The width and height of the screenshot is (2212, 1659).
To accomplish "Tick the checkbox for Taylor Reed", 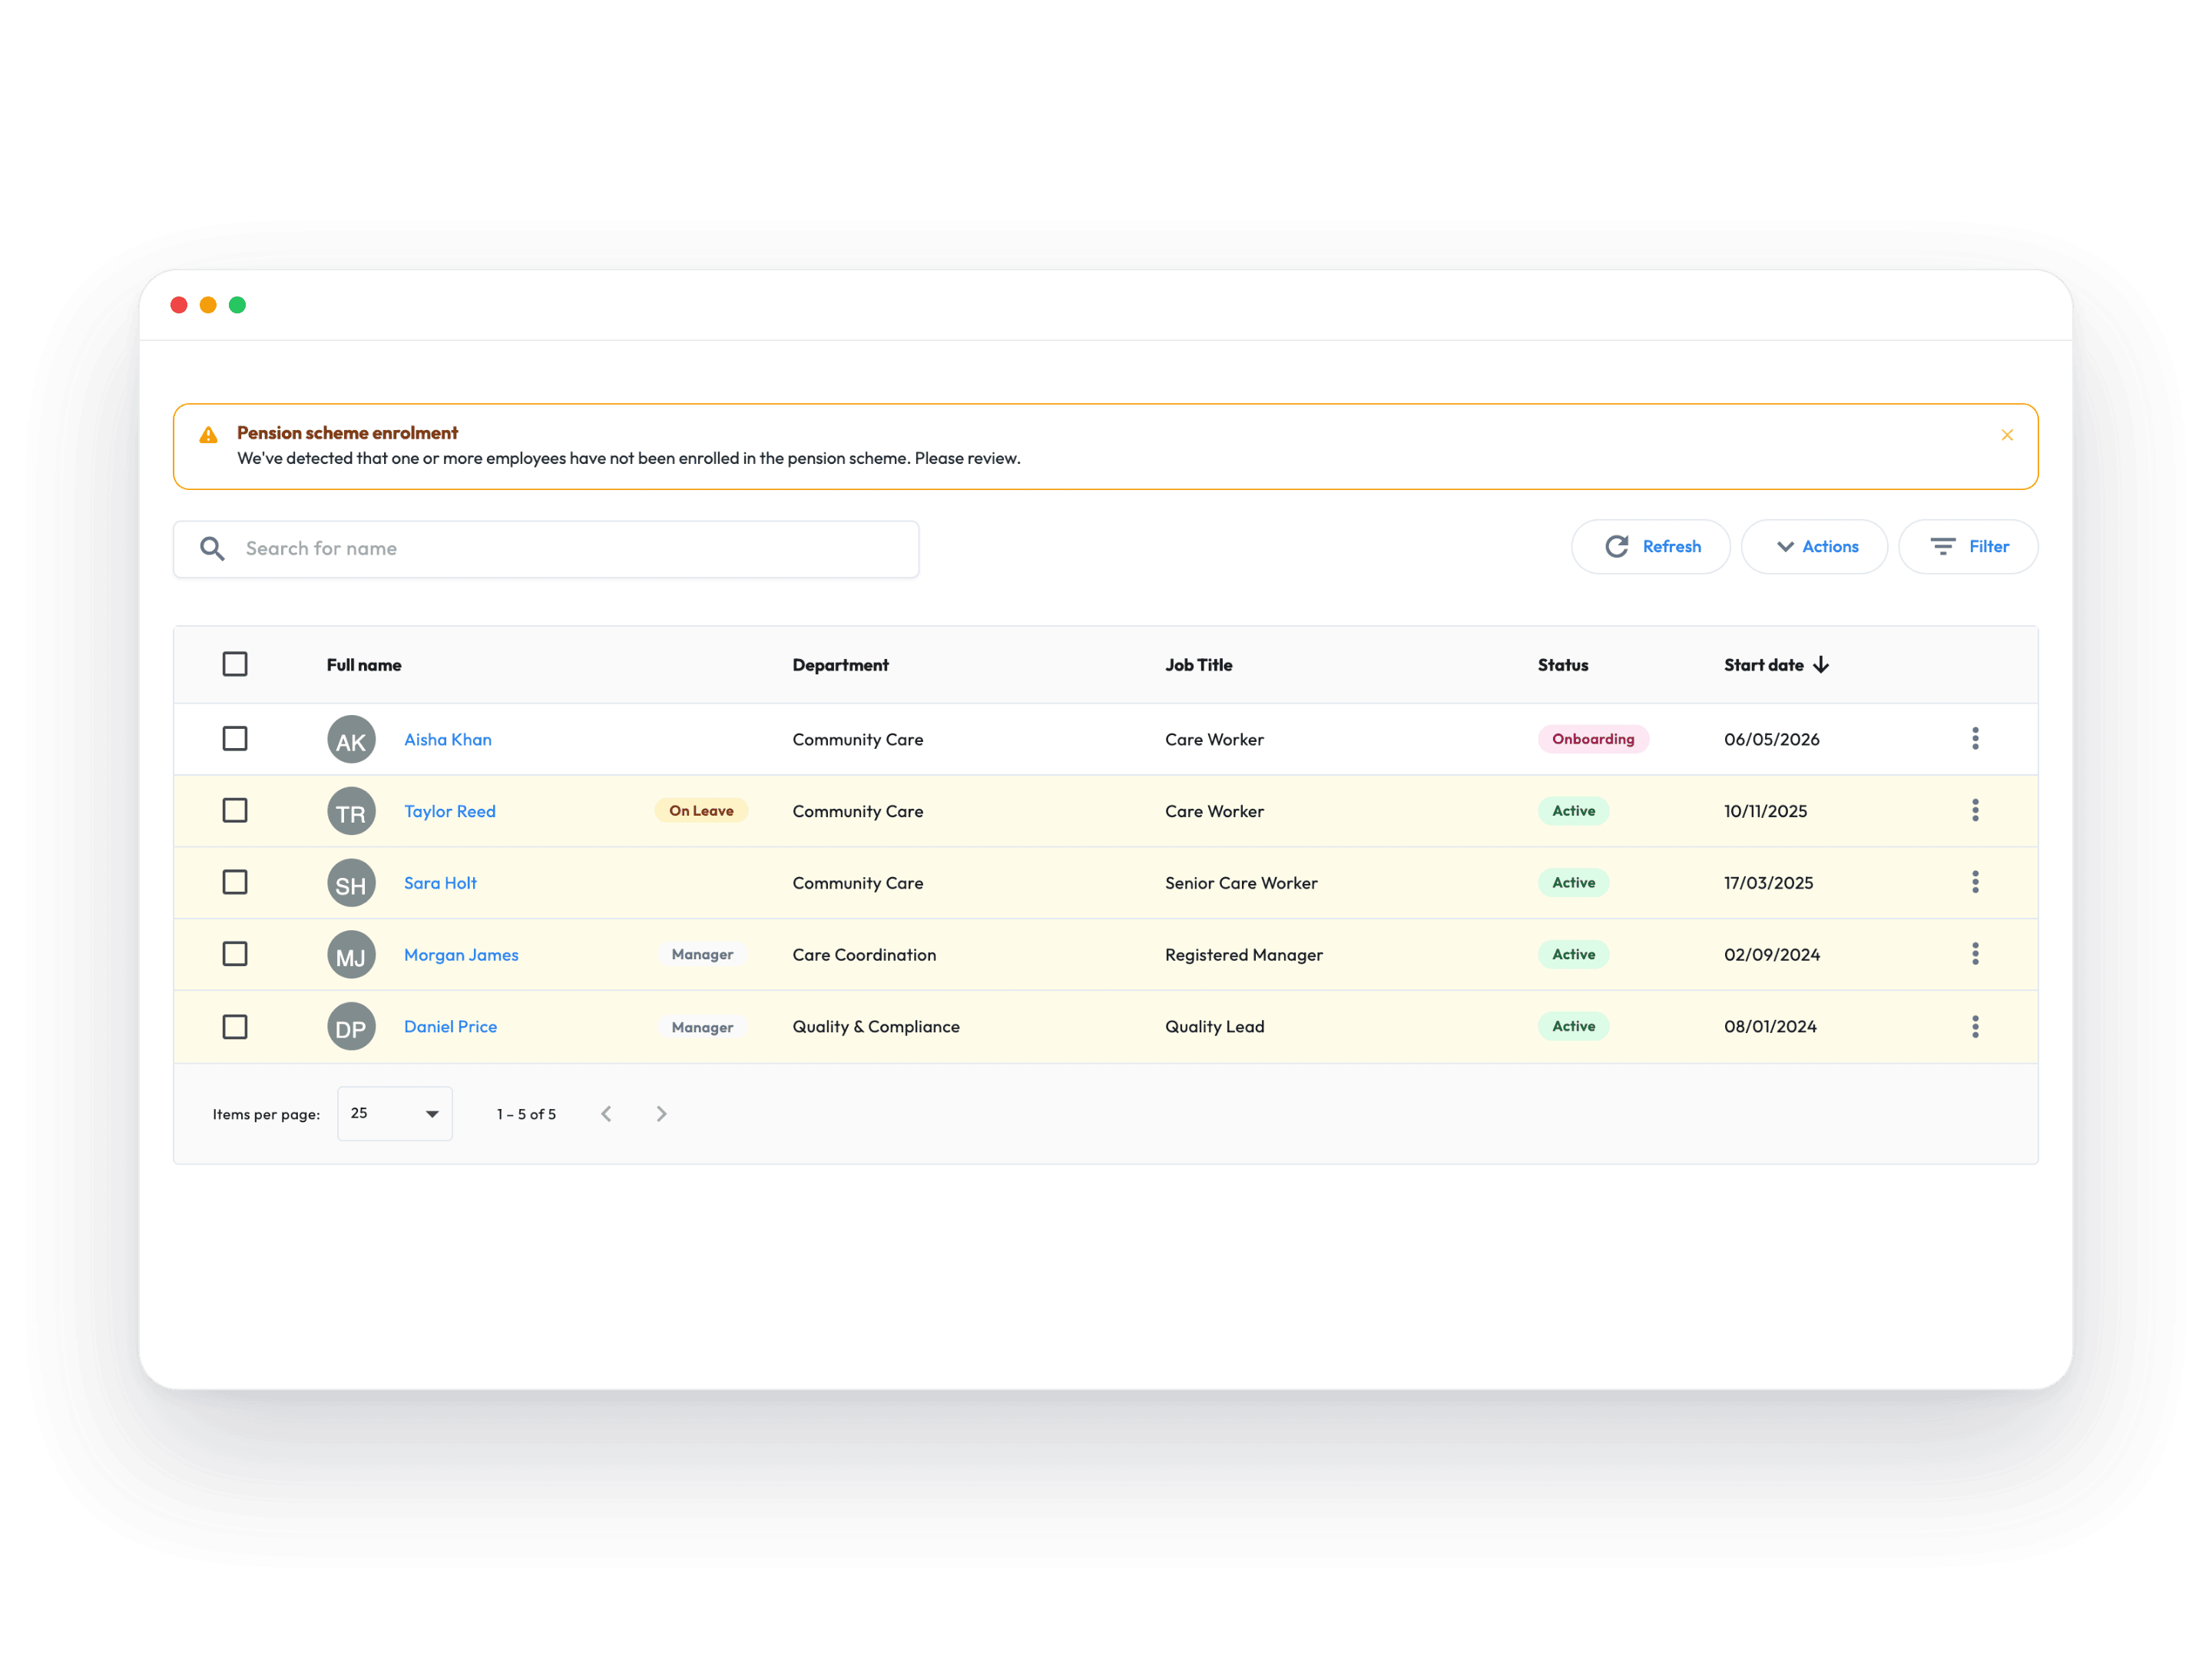I will point(235,810).
